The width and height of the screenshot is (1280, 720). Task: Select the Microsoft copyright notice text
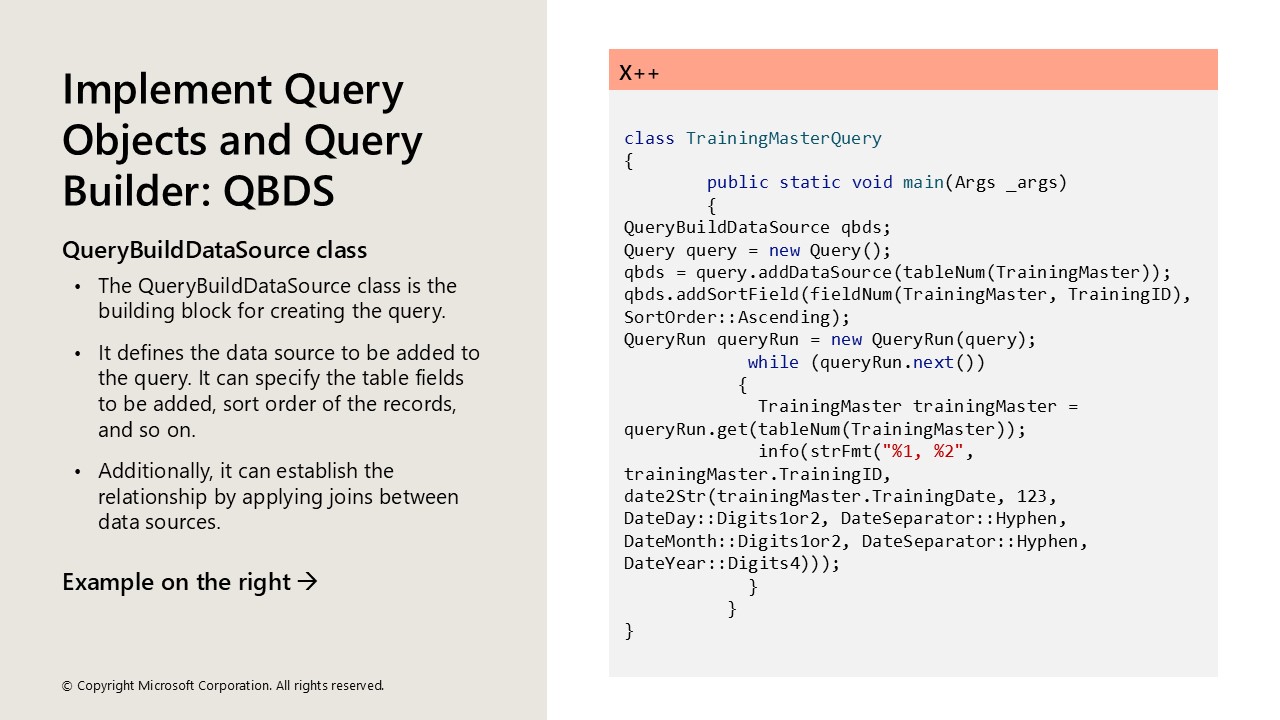tap(221, 686)
